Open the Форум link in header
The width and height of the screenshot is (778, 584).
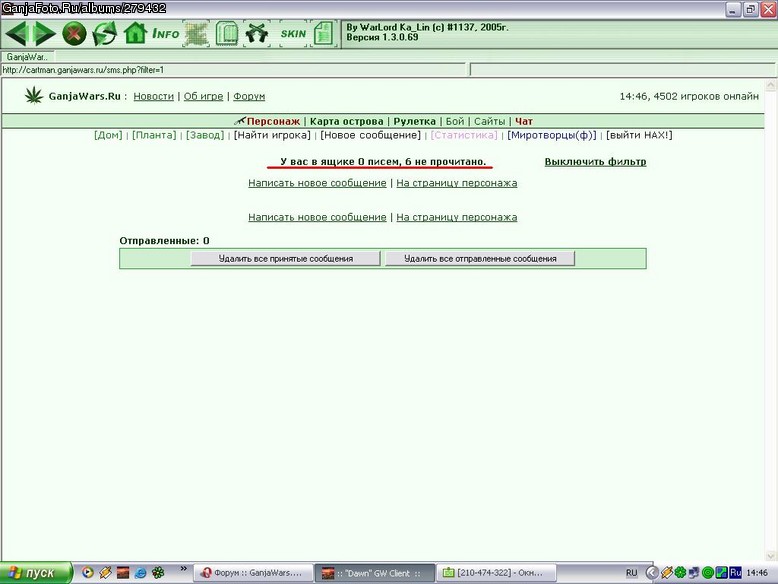(x=249, y=96)
